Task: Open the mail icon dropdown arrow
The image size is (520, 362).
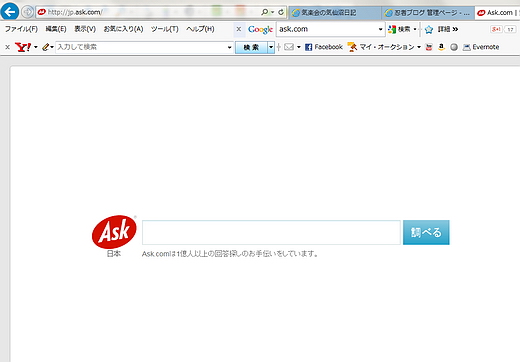Action: point(298,47)
